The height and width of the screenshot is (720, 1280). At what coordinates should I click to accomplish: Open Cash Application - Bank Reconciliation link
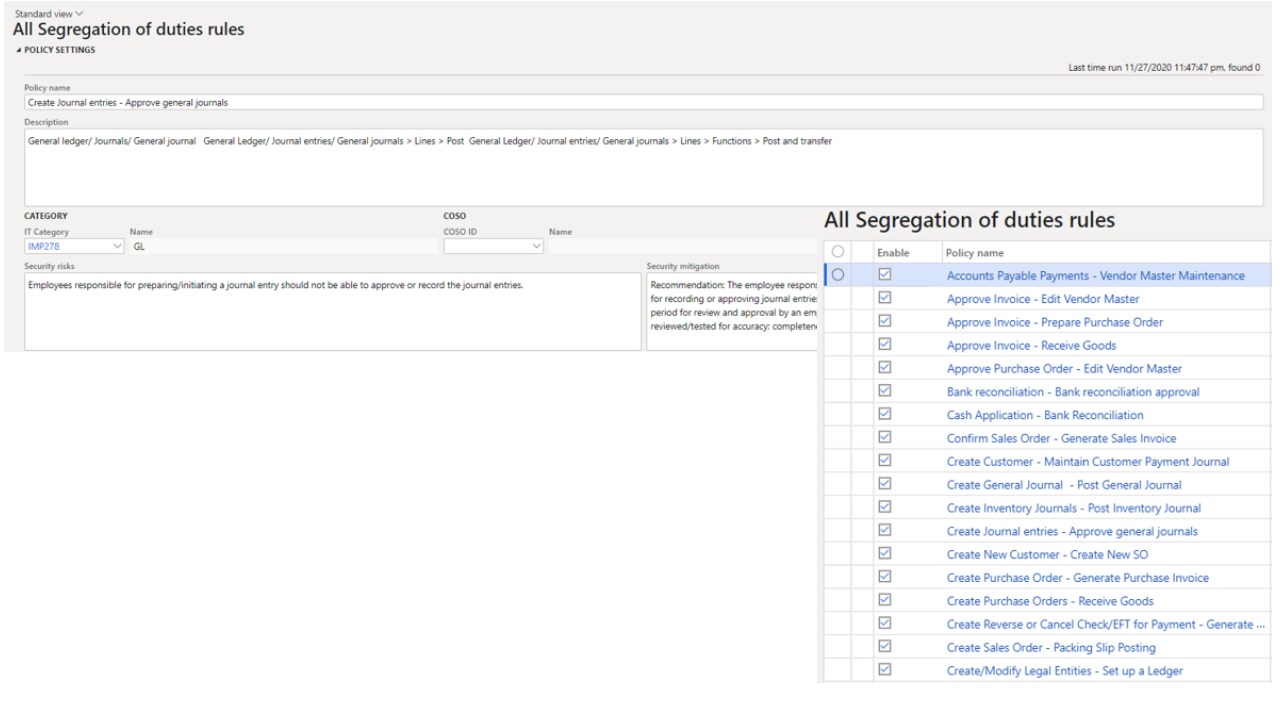point(1045,414)
